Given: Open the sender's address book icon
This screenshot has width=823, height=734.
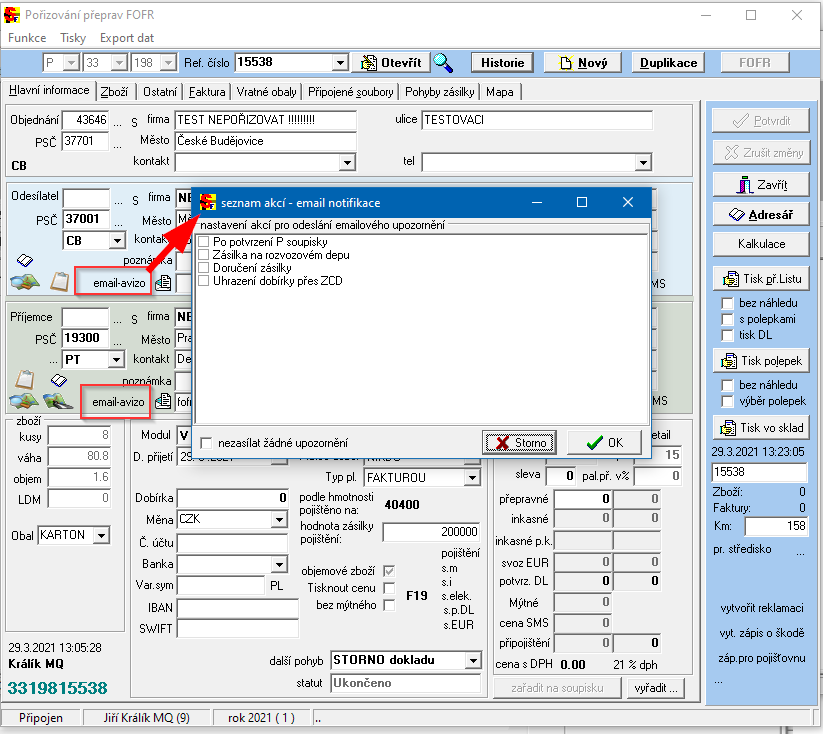Looking at the screenshot, I should coord(25,259).
